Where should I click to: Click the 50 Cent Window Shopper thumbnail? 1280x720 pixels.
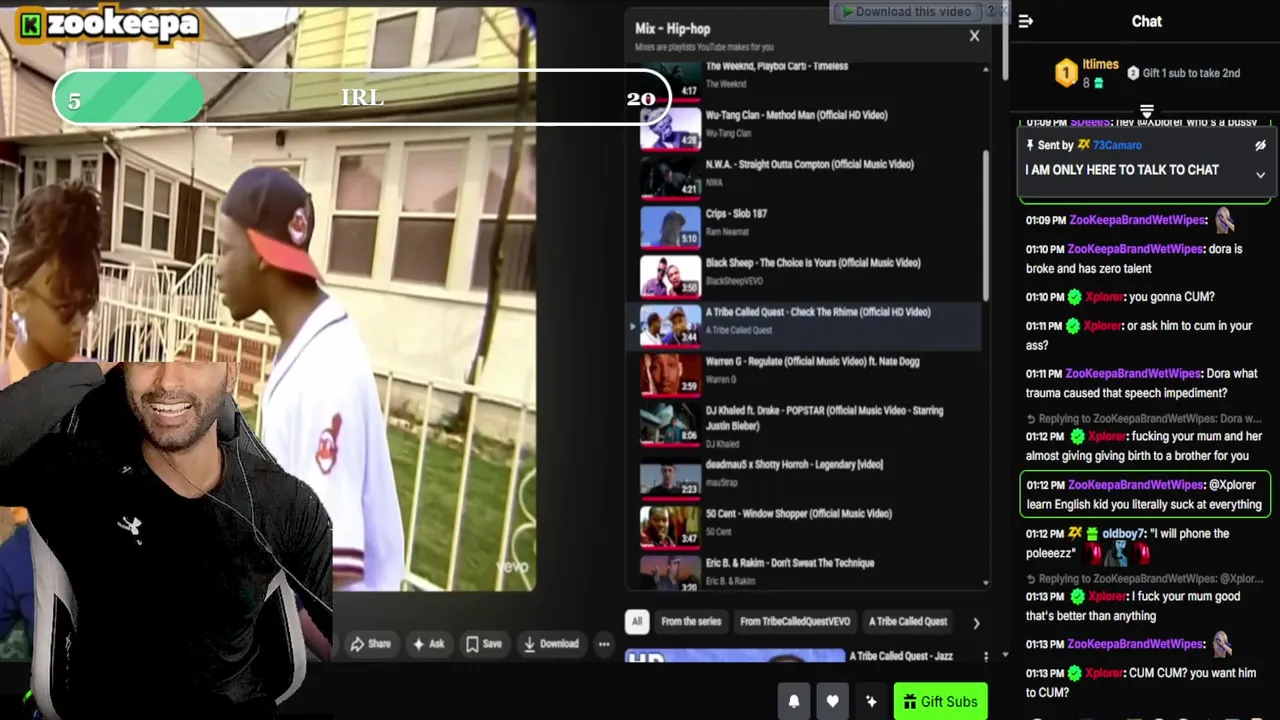pos(670,527)
